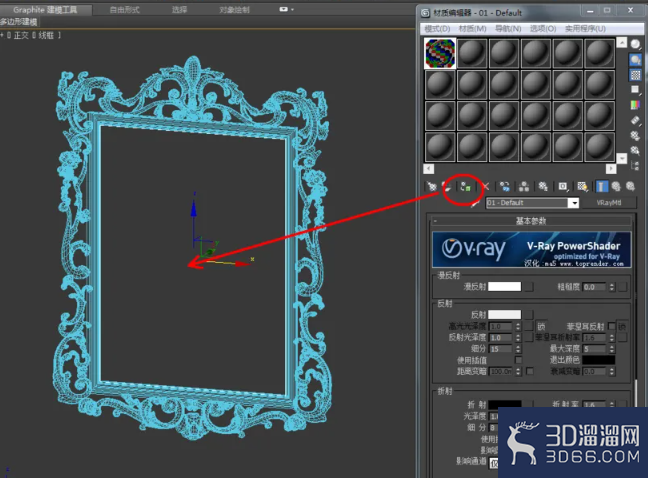Open 模式(D) menu in material editor

click(437, 29)
